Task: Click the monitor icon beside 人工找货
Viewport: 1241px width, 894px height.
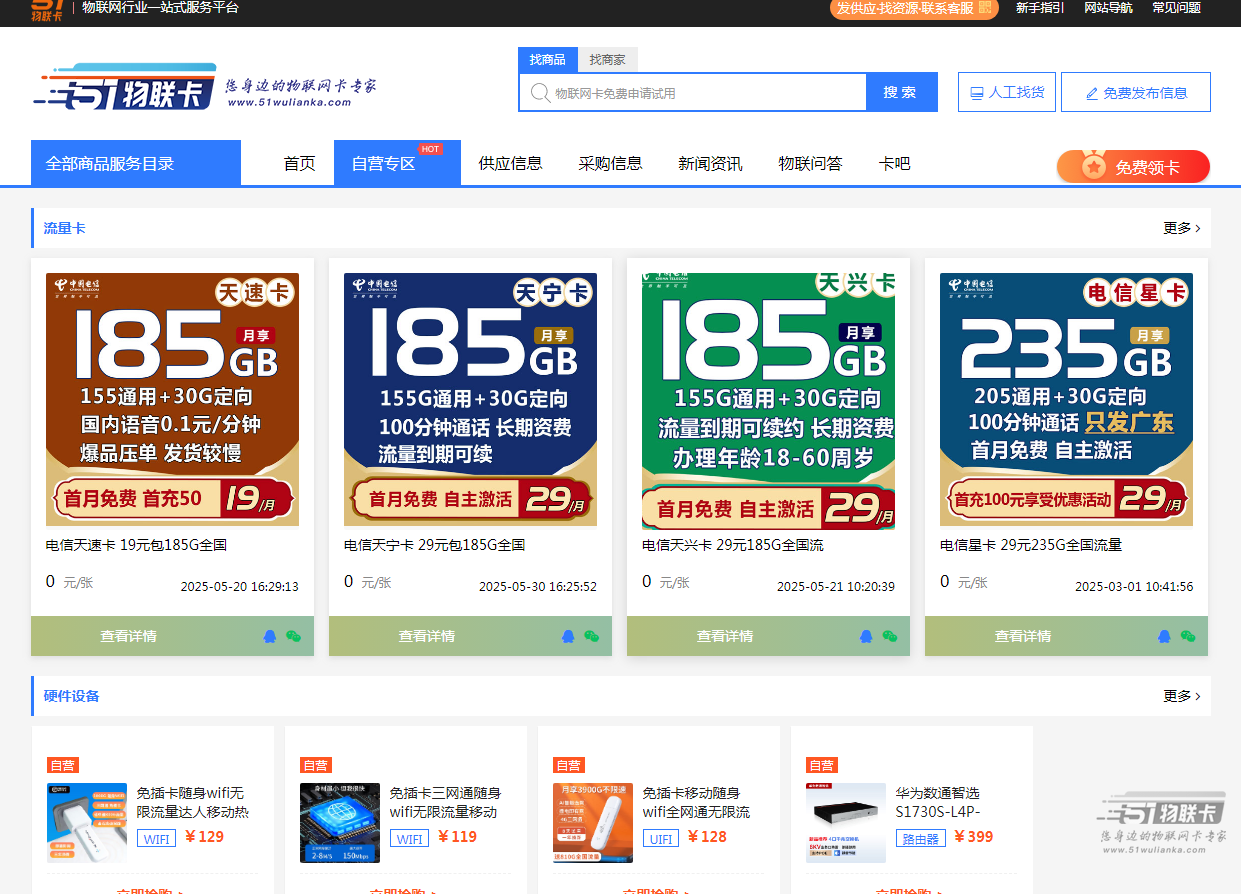Action: pyautogui.click(x=977, y=94)
